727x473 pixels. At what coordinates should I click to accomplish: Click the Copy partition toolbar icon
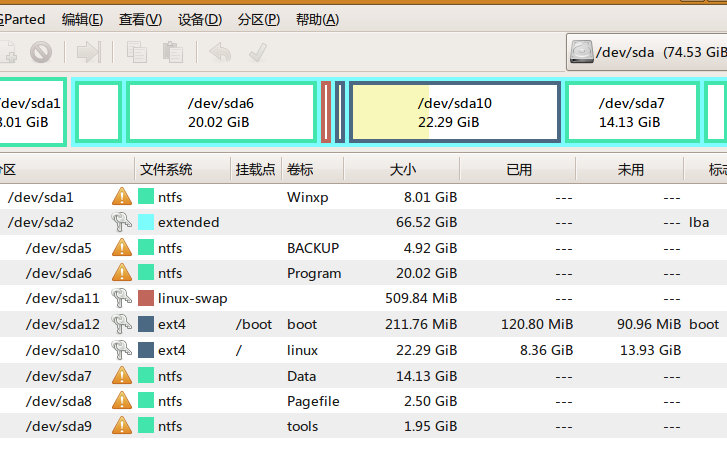(137, 52)
